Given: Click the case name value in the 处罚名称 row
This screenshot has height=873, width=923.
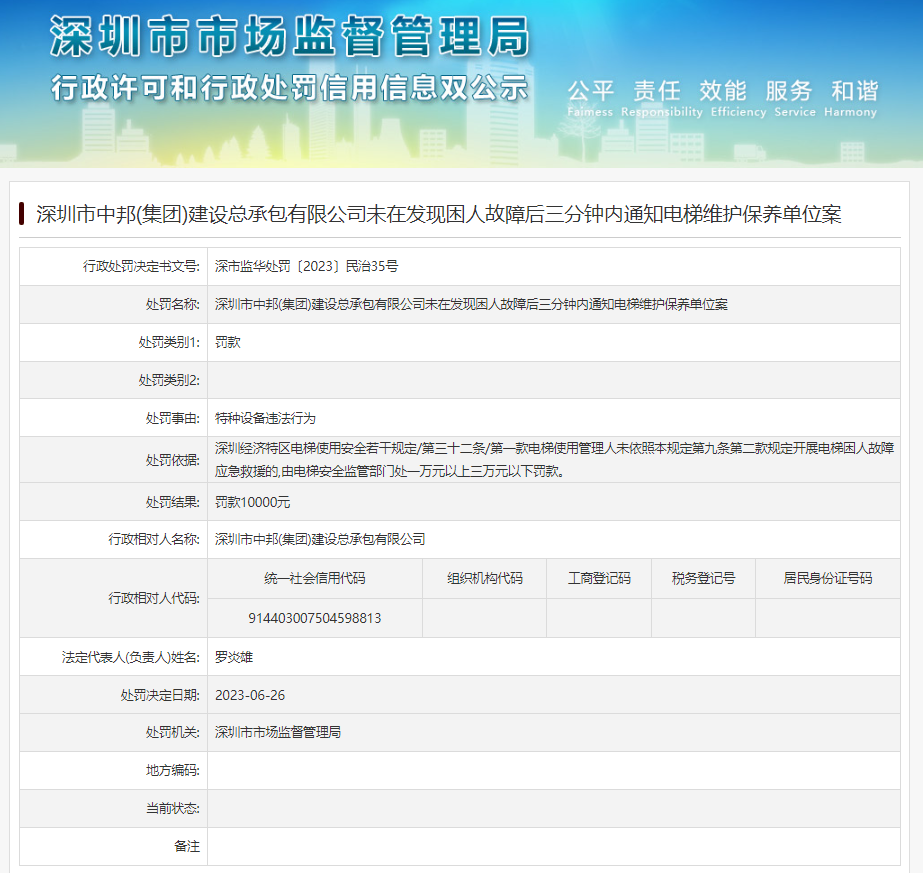Looking at the screenshot, I should tap(471, 304).
